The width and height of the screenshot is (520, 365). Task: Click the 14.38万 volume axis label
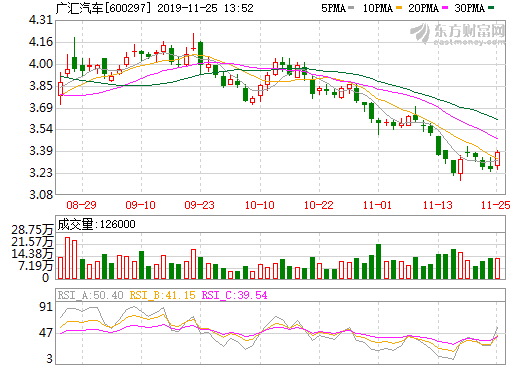tap(32, 254)
